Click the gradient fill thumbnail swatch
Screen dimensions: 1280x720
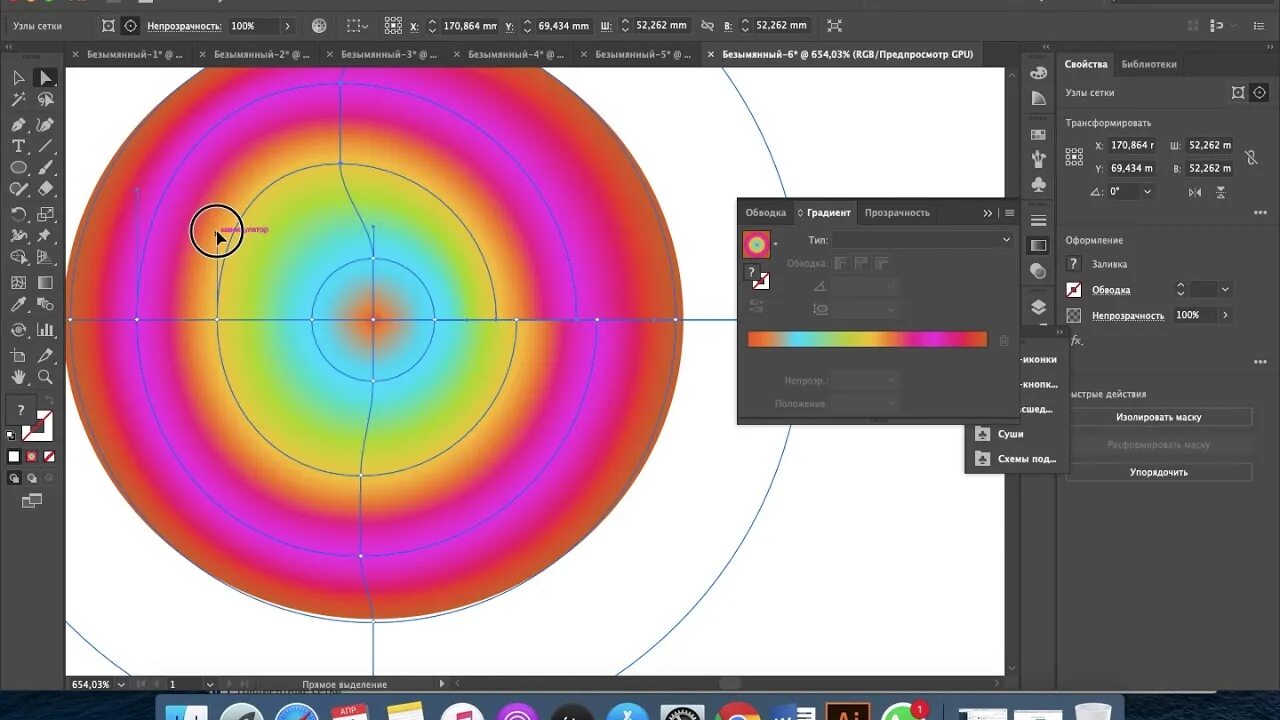(x=756, y=244)
